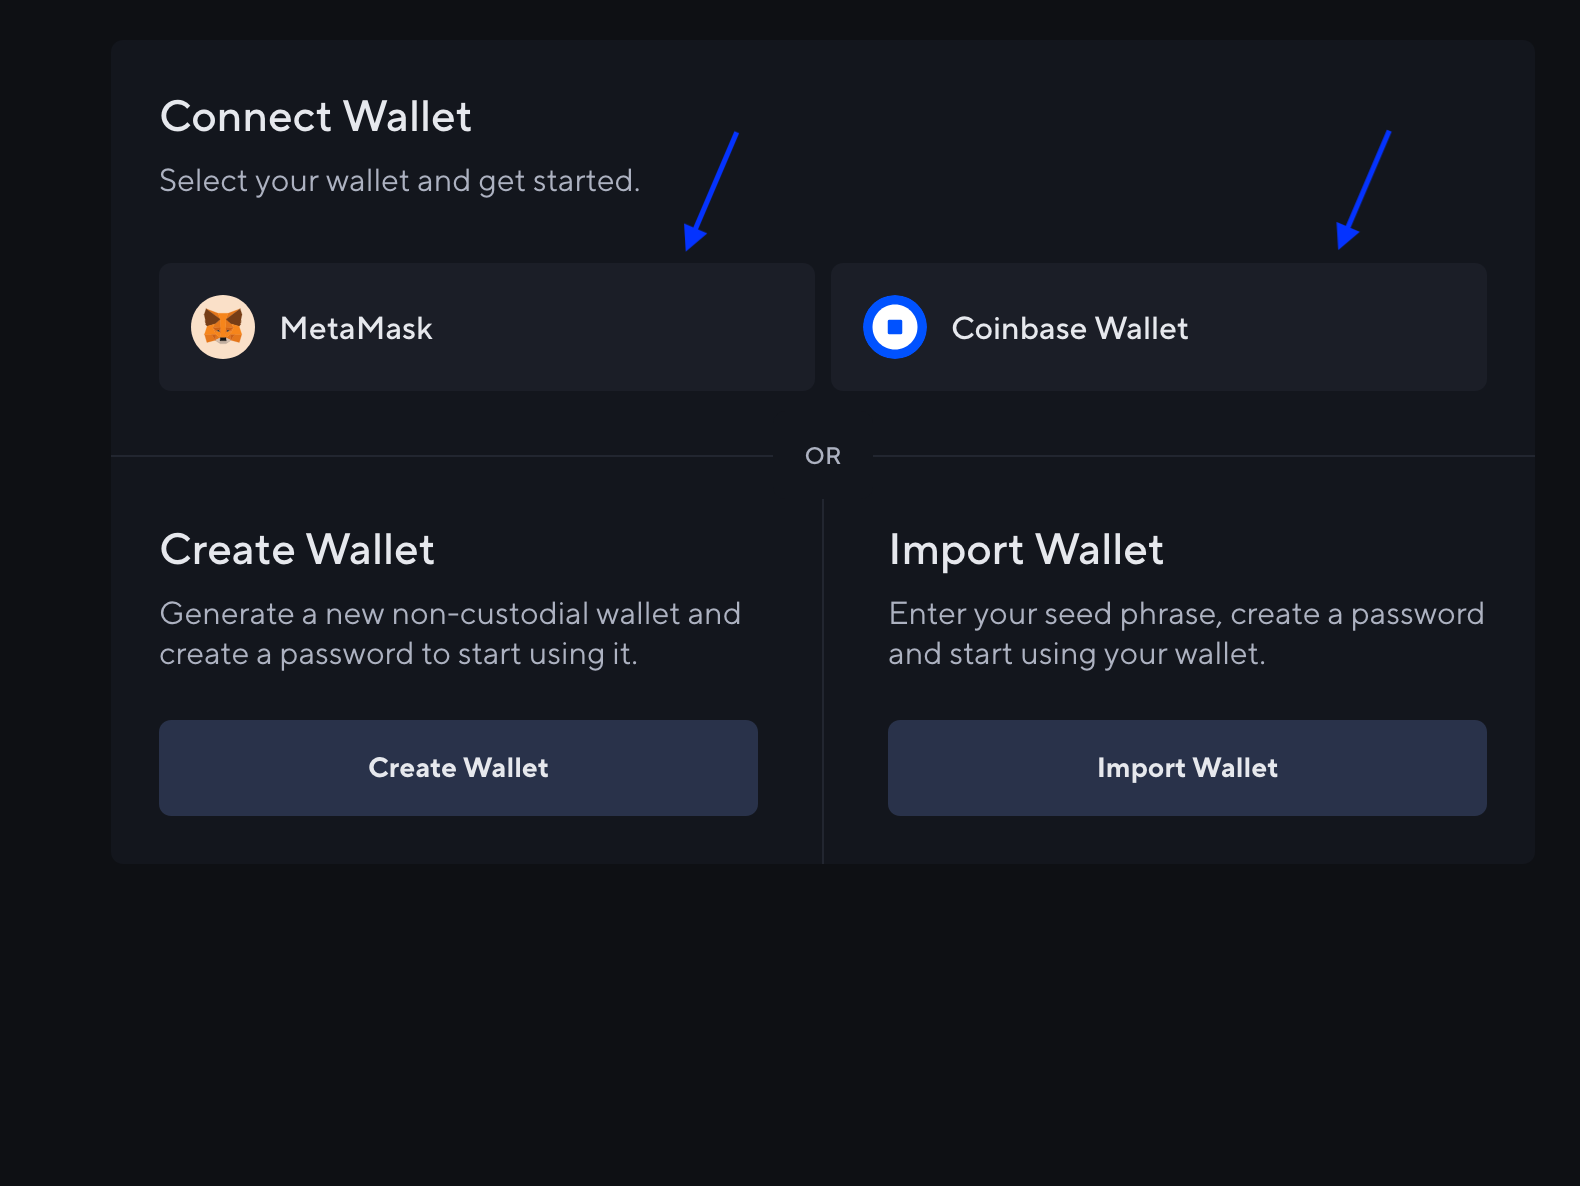This screenshot has height=1186, width=1580.
Task: Click the fox face inside the beige circle
Action: tap(223, 326)
